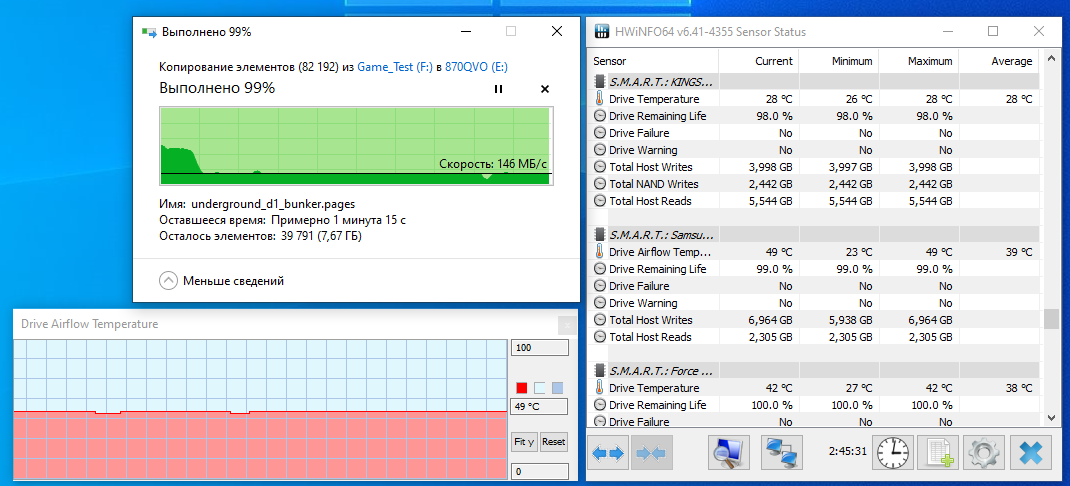Click the underground_d1_bunker.pages file name
1070x486 pixels.
click(273, 203)
